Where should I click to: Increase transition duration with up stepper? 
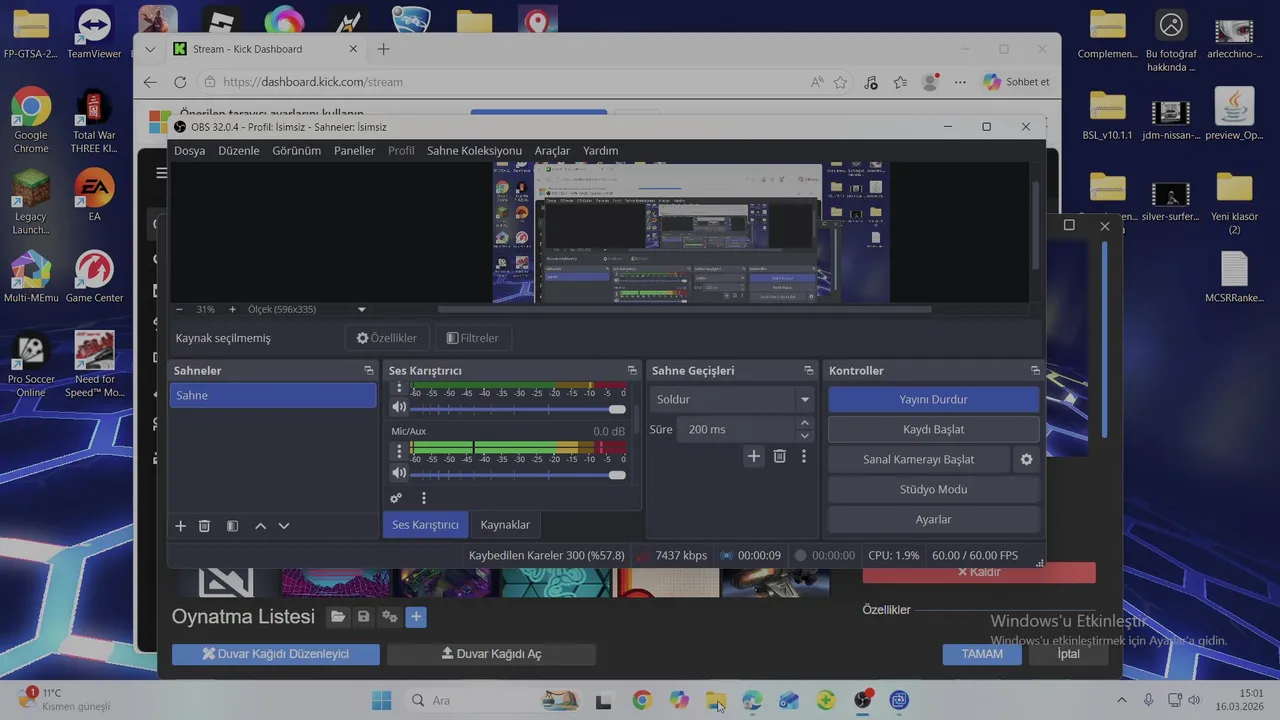point(805,423)
